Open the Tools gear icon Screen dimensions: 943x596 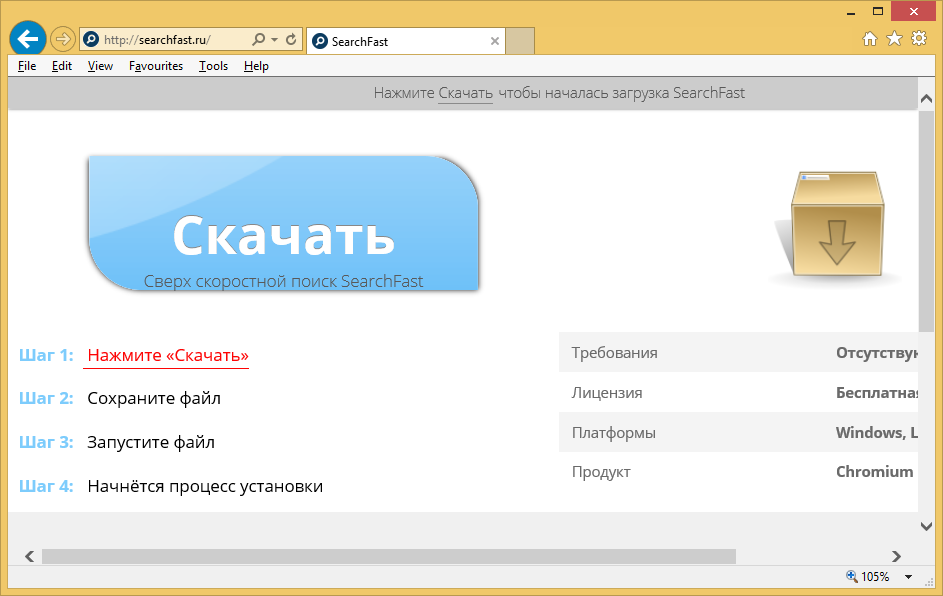tap(918, 39)
